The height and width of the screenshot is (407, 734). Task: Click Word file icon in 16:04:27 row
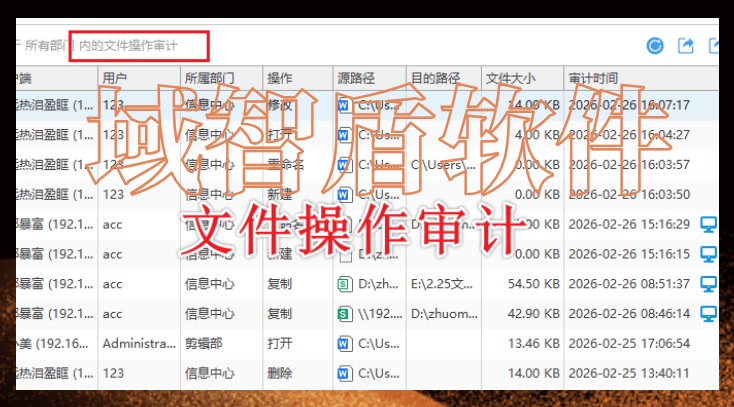tap(345, 135)
